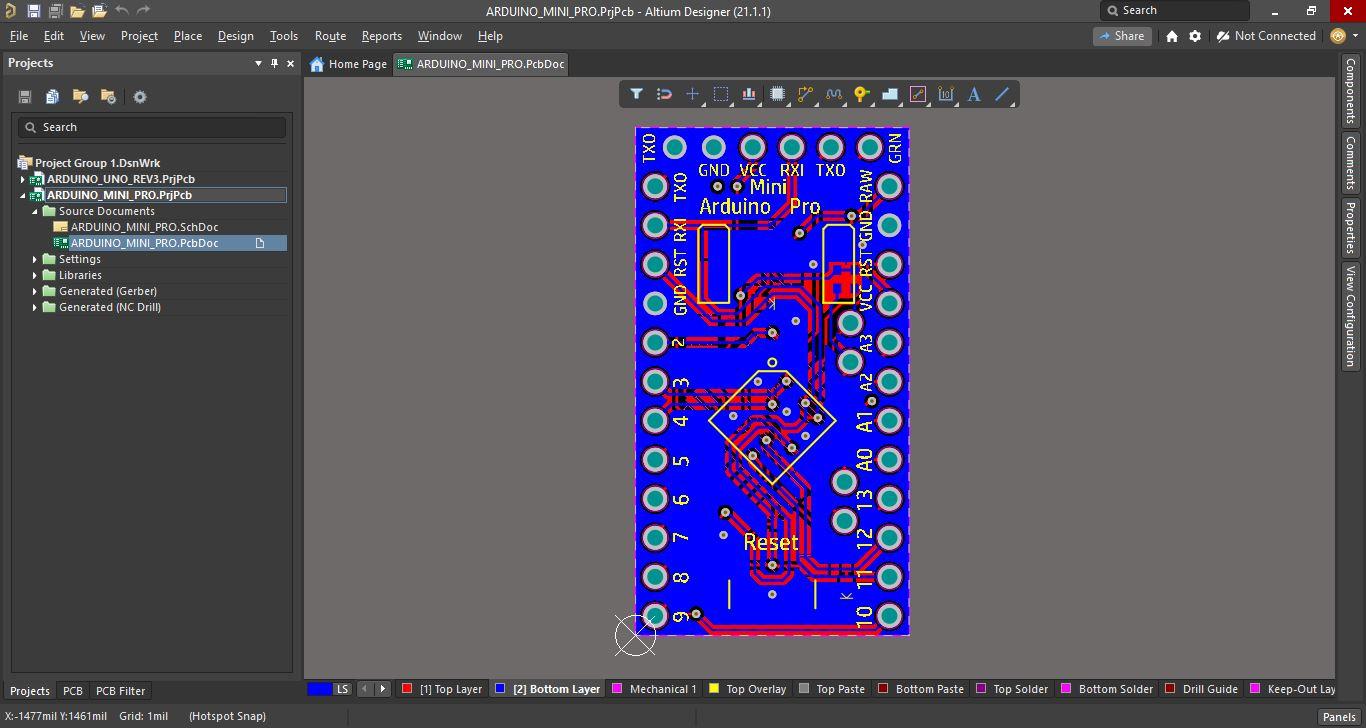Screen dimensions: 1366x728
Task: Select the Place Dimension tool
Action: [x=946, y=94]
